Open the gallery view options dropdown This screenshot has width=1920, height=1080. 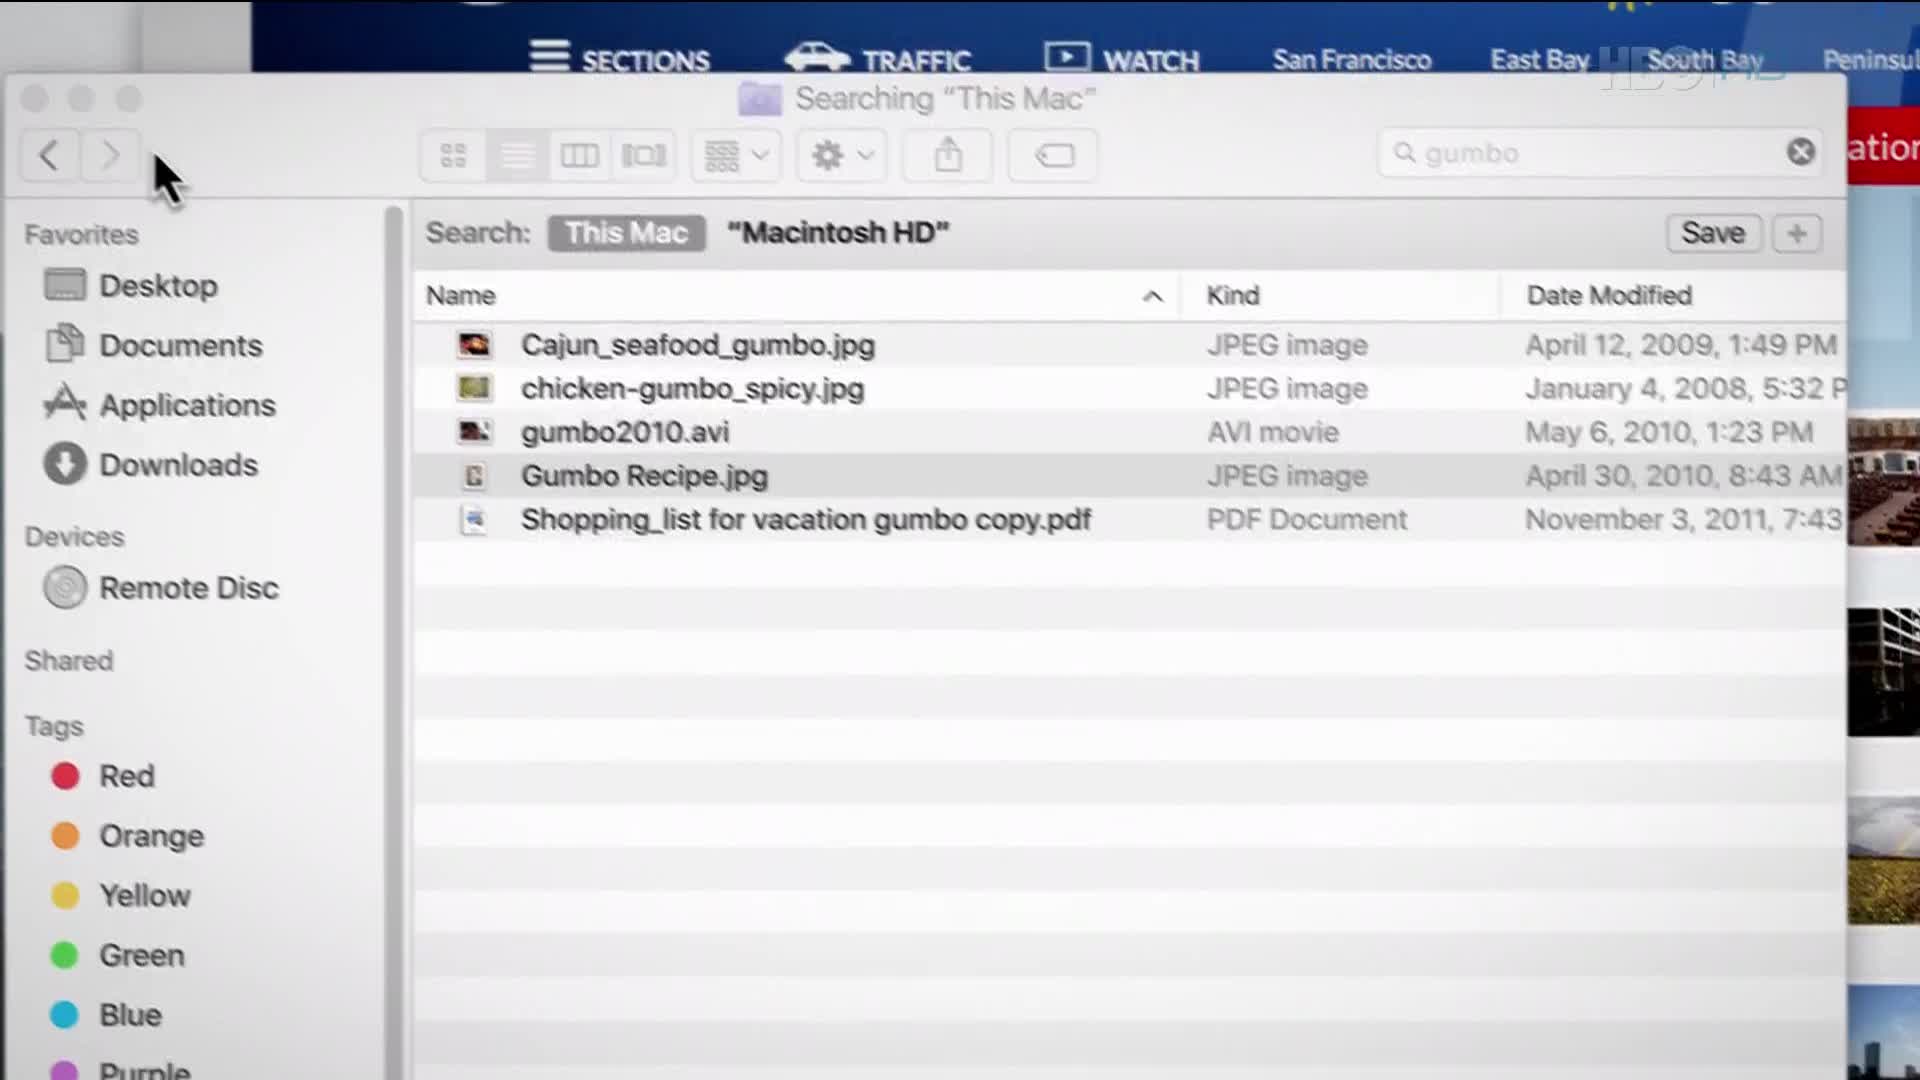coord(733,156)
